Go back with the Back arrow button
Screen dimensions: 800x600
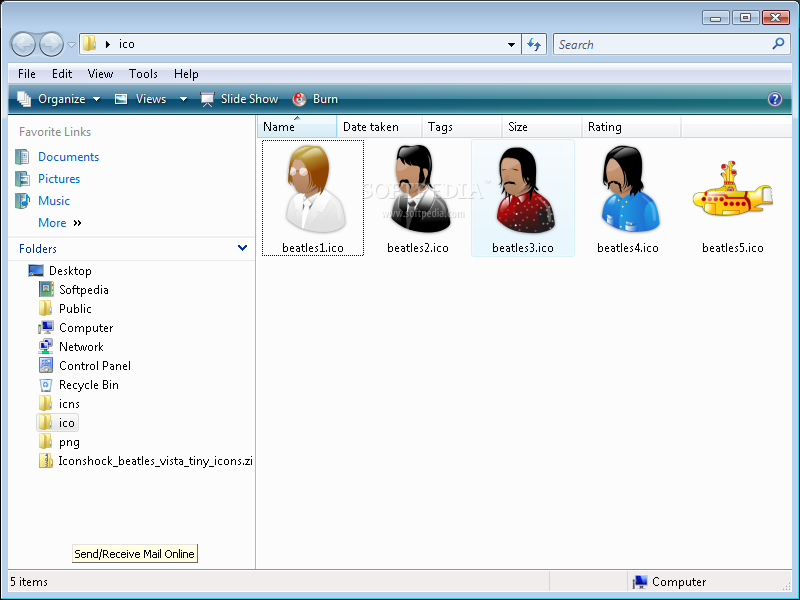click(23, 44)
